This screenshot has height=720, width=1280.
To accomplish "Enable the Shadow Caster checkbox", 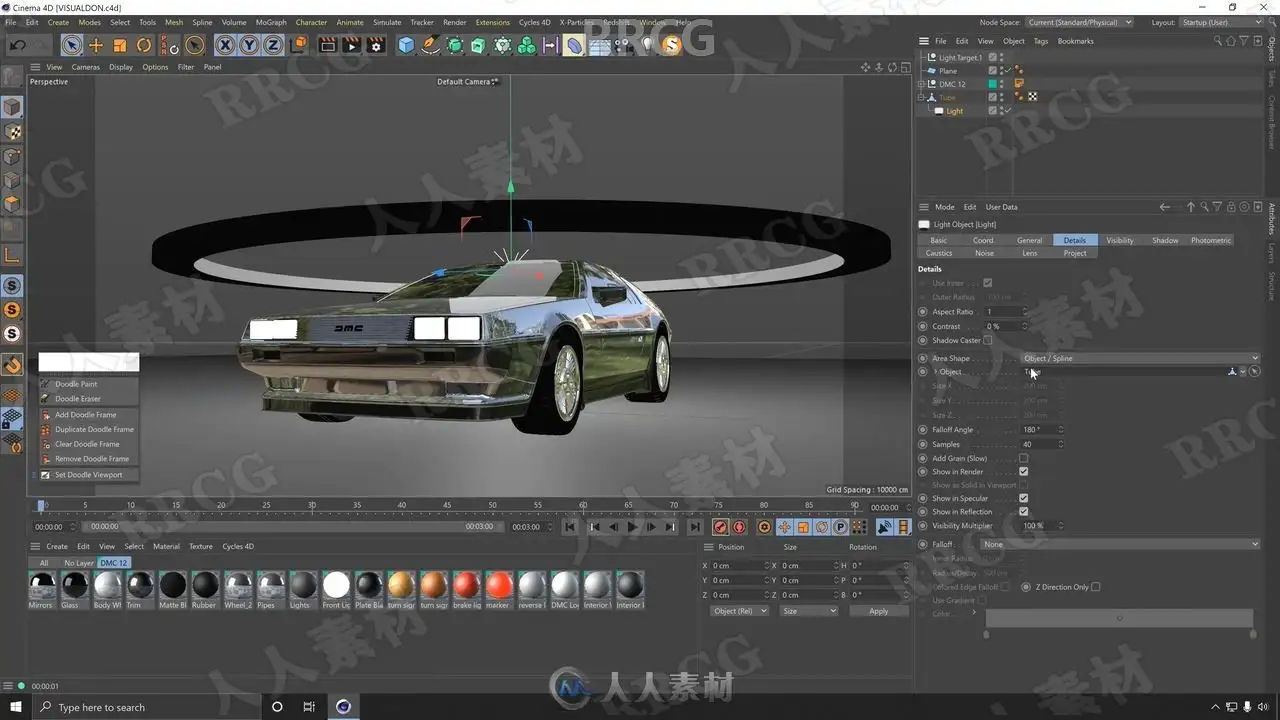I will (x=988, y=340).
